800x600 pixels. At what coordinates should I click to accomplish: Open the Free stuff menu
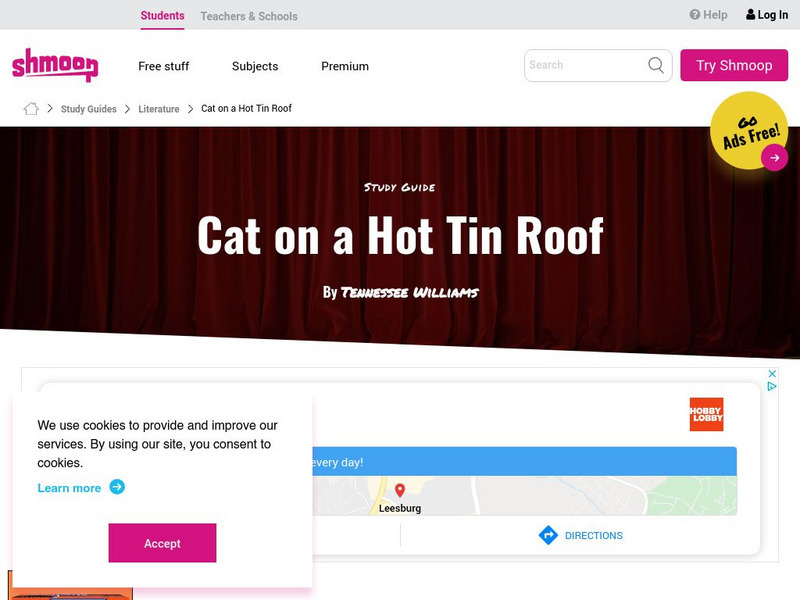pyautogui.click(x=163, y=66)
